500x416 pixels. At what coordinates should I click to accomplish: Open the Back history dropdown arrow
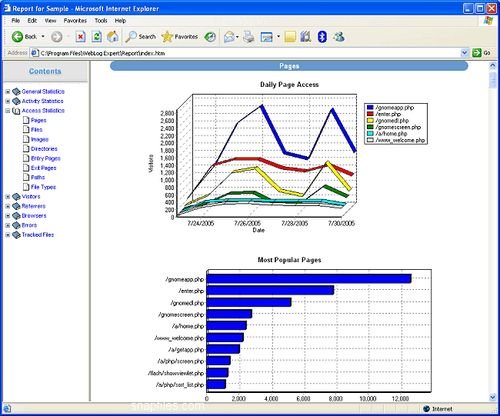coord(43,37)
